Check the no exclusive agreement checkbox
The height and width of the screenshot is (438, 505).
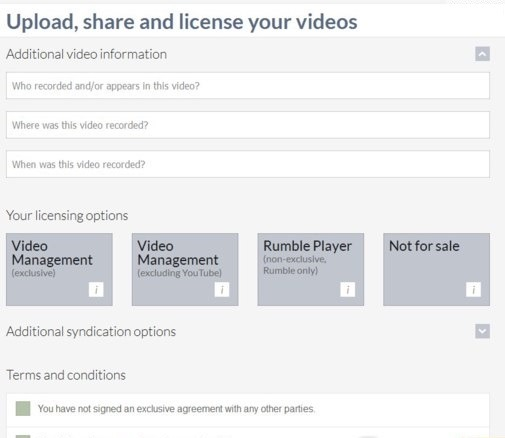pyautogui.click(x=23, y=408)
